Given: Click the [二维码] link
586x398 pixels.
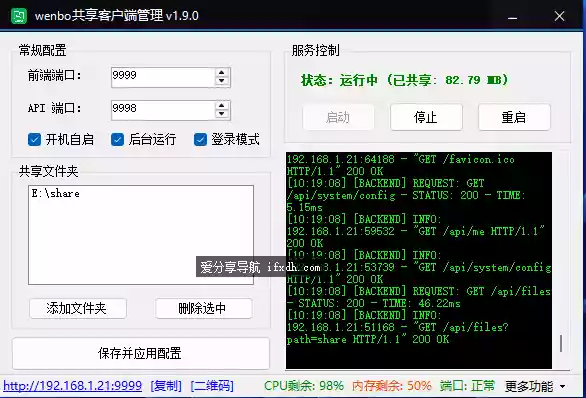Looking at the screenshot, I should click(212, 385).
